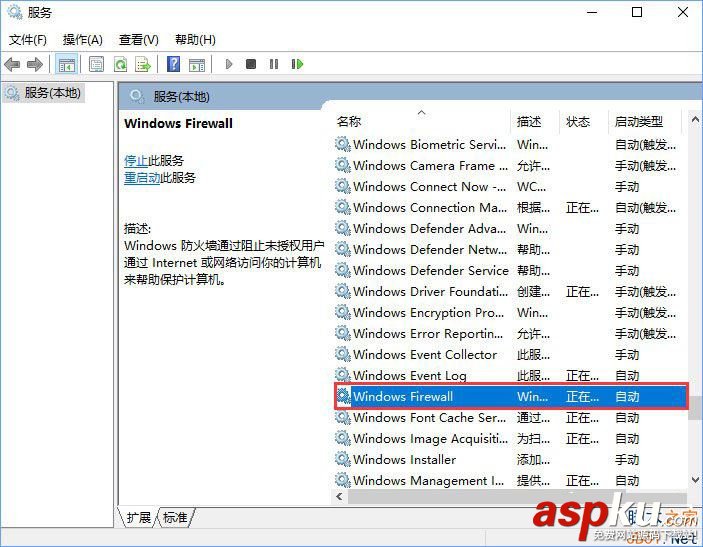This screenshot has height=547, width=703.
Task: Click 手动 startup type of Windows Connect Now
Action: coord(627,186)
